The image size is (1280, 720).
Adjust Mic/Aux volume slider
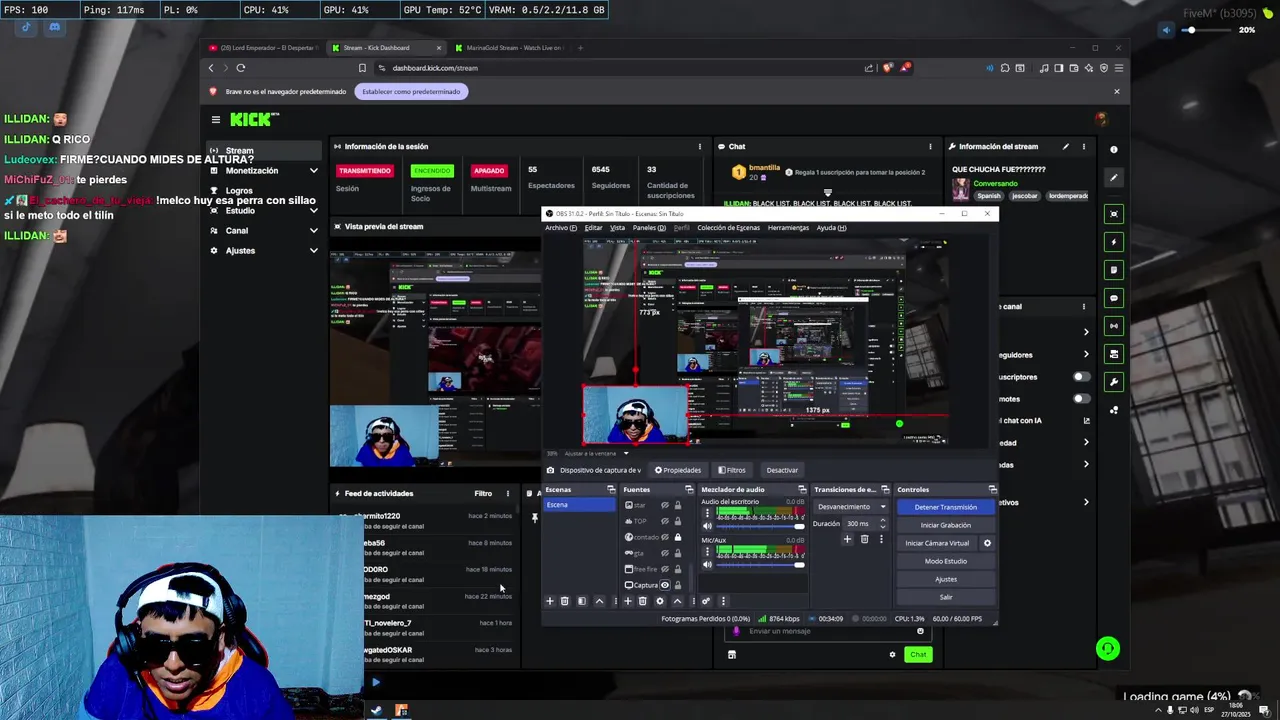760,565
